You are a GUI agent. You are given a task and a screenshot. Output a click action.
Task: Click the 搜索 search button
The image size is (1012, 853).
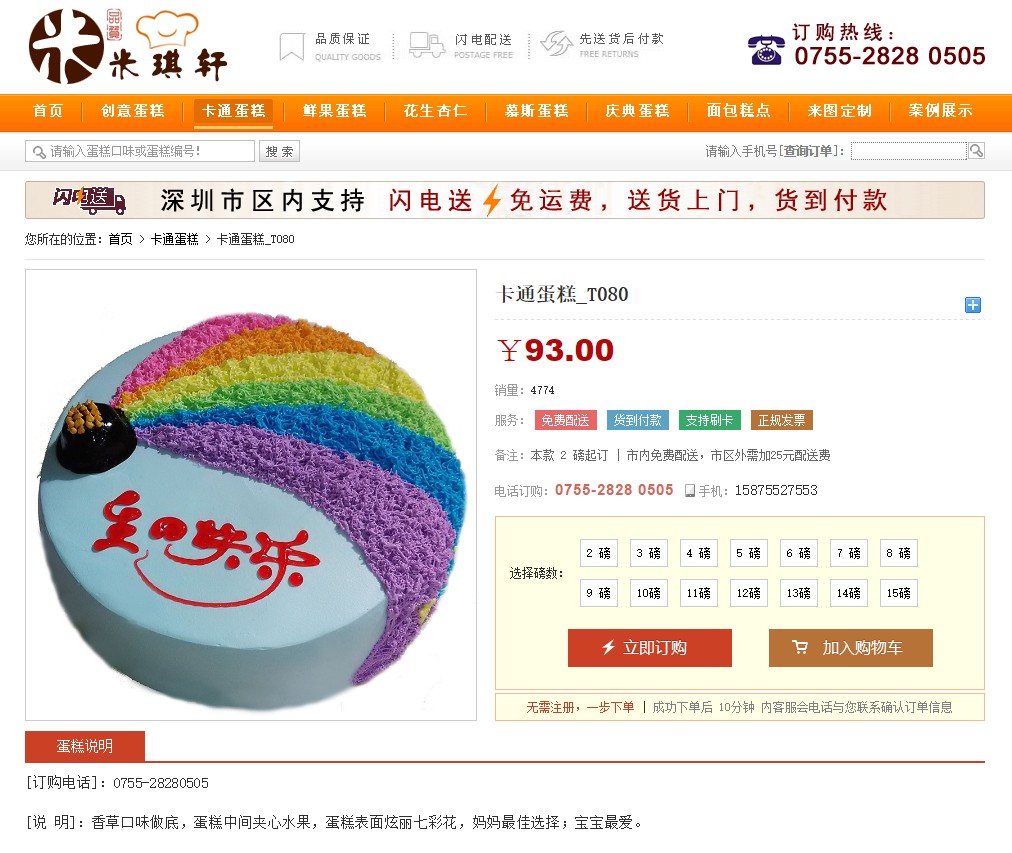pyautogui.click(x=279, y=151)
